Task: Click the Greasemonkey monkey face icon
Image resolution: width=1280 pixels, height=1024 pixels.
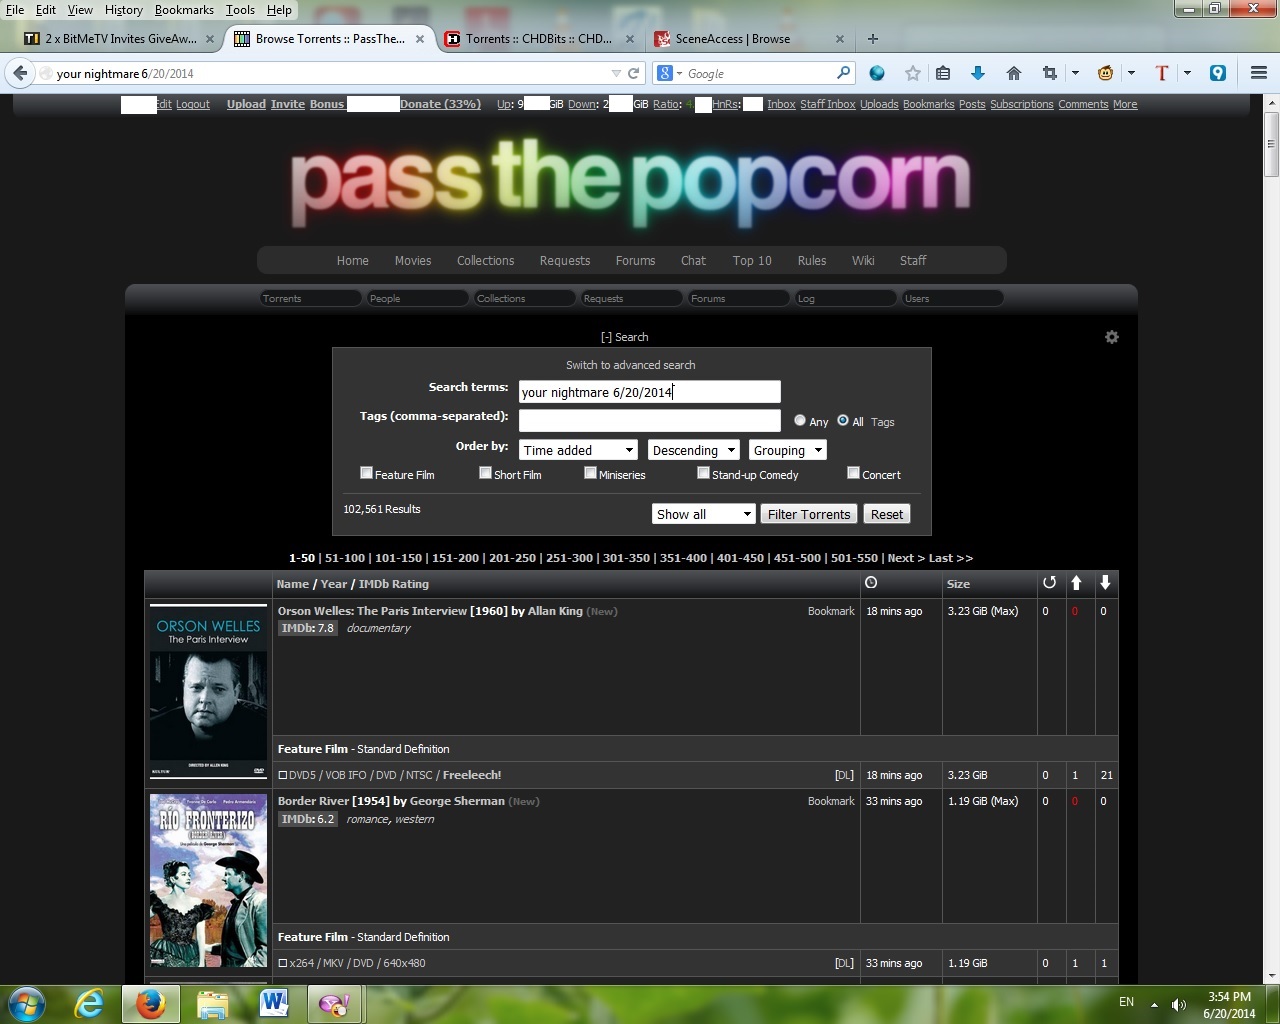Action: pyautogui.click(x=1105, y=73)
